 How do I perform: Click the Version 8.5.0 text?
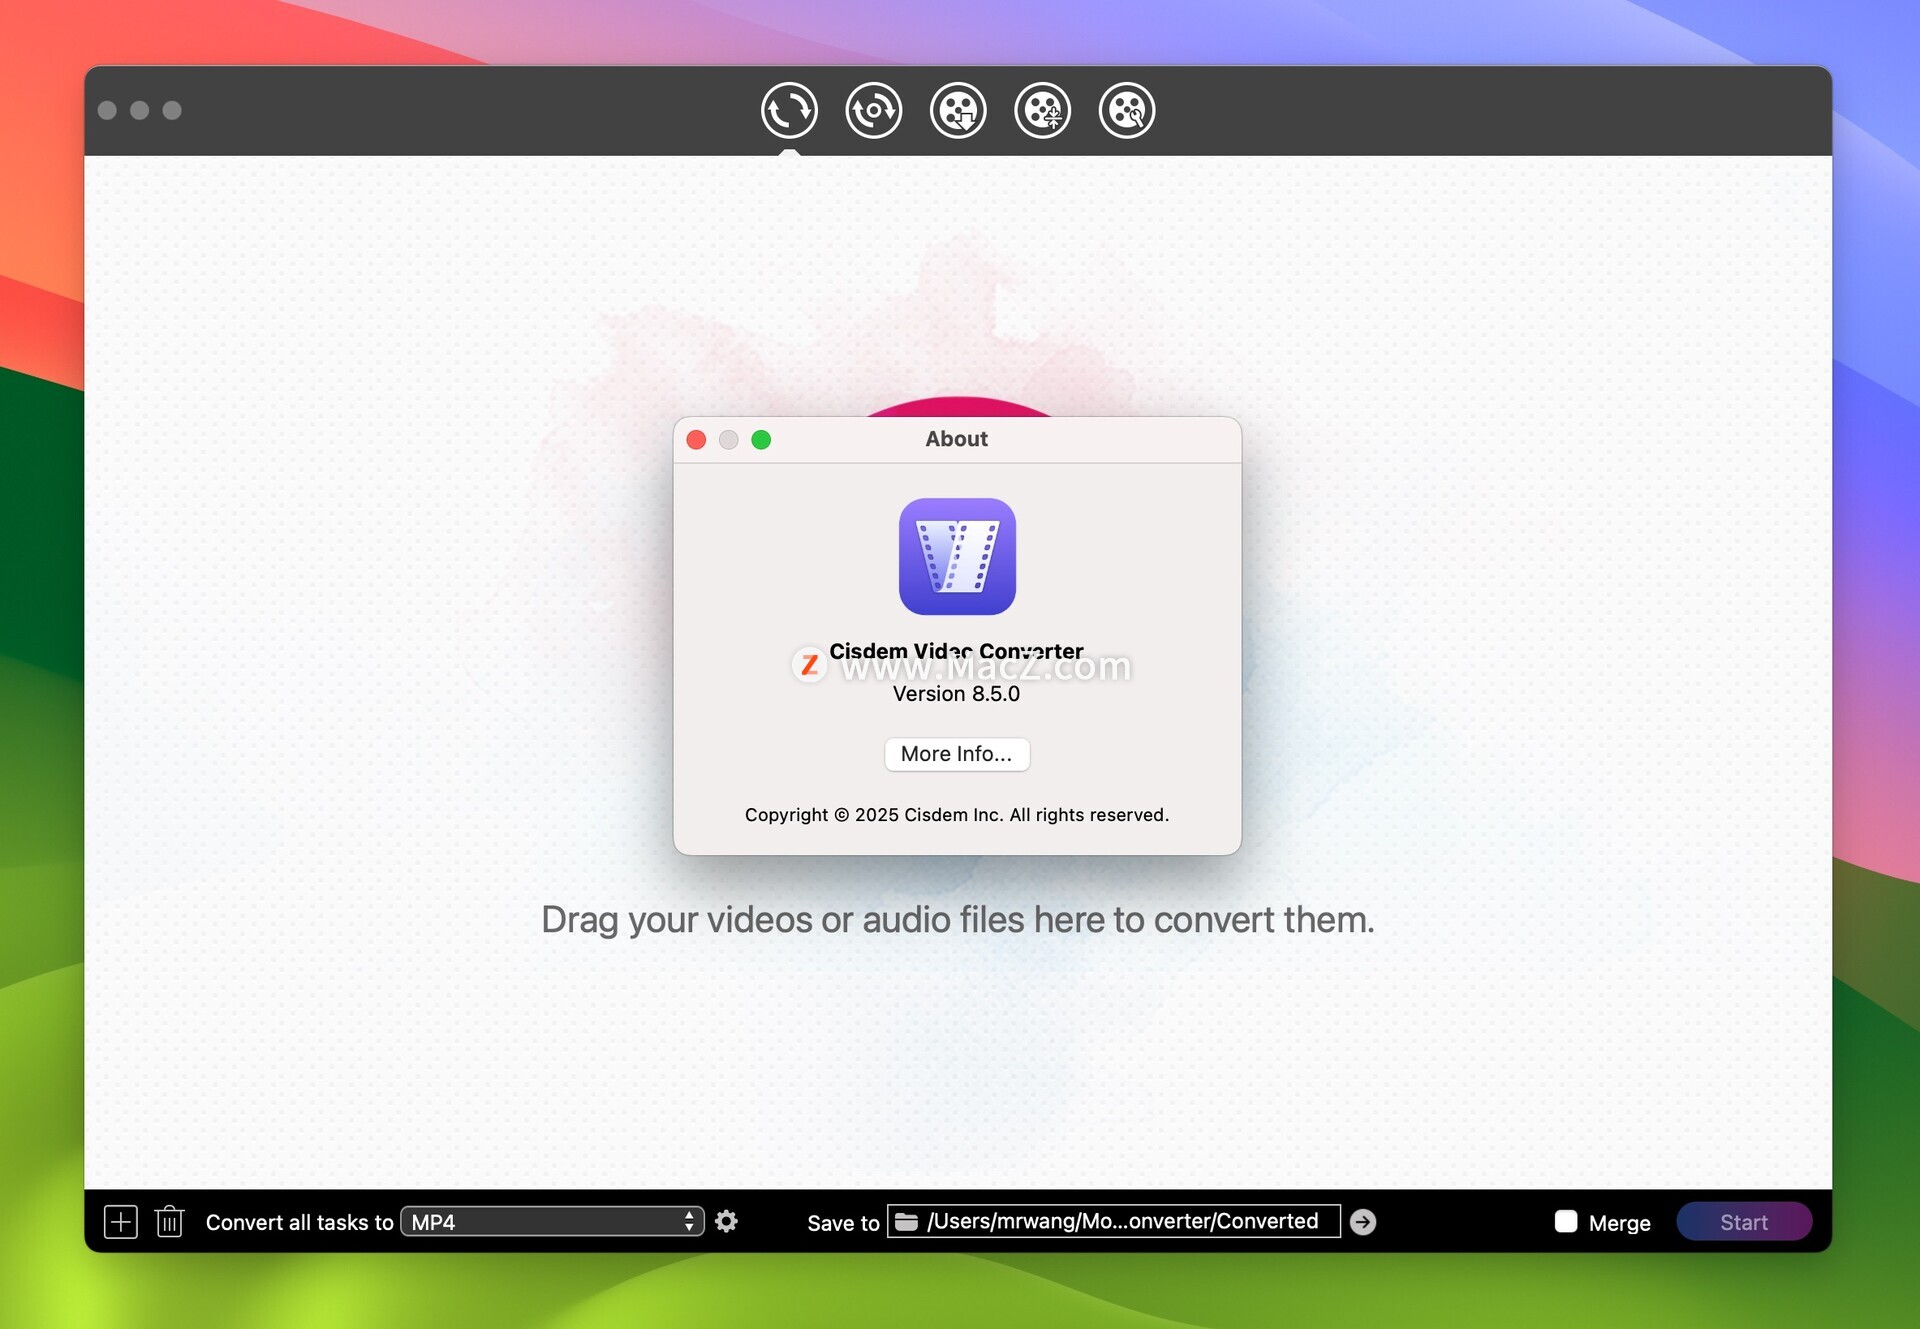(956, 694)
